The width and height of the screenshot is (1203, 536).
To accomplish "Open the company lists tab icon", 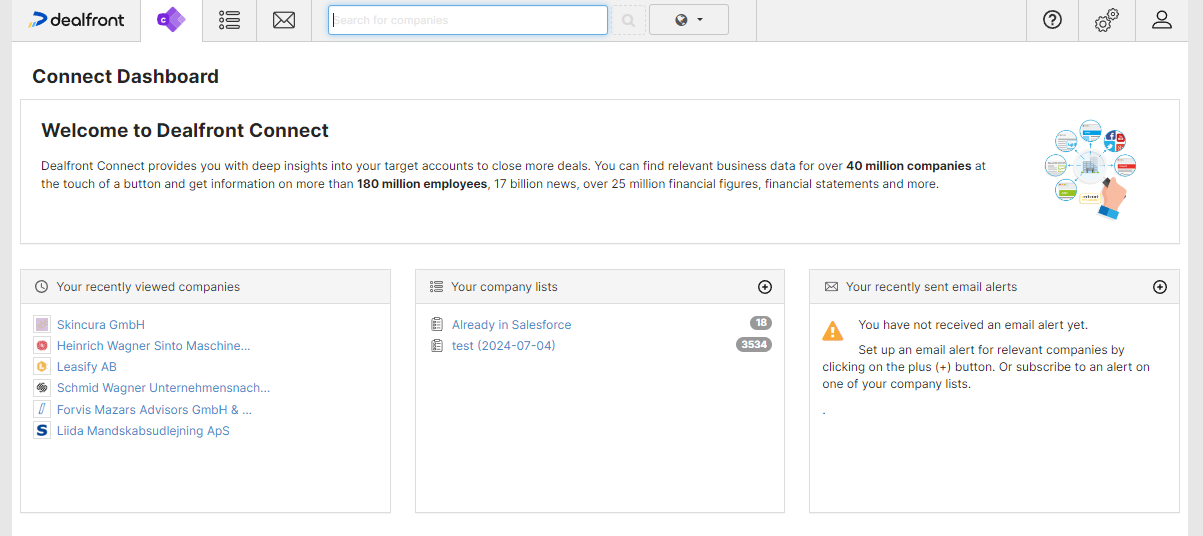I will tap(230, 20).
